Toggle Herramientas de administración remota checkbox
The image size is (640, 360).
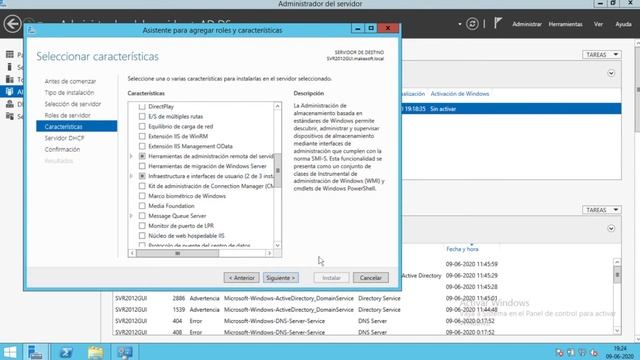[x=142, y=156]
